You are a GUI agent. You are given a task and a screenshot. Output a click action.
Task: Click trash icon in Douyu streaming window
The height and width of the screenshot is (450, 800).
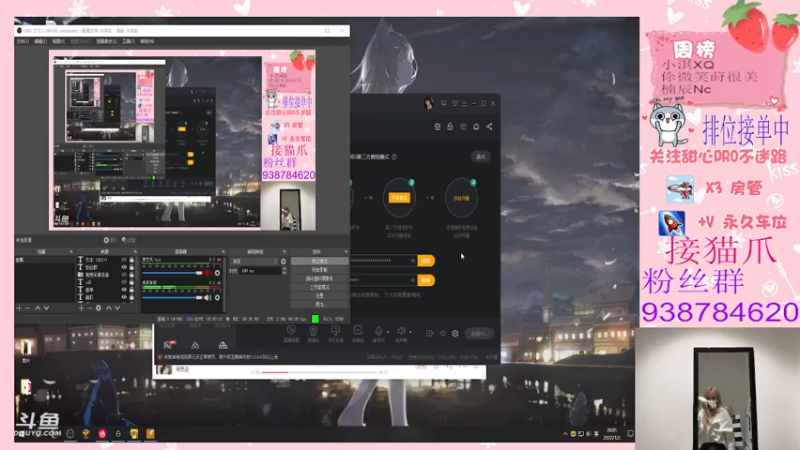[437, 127]
